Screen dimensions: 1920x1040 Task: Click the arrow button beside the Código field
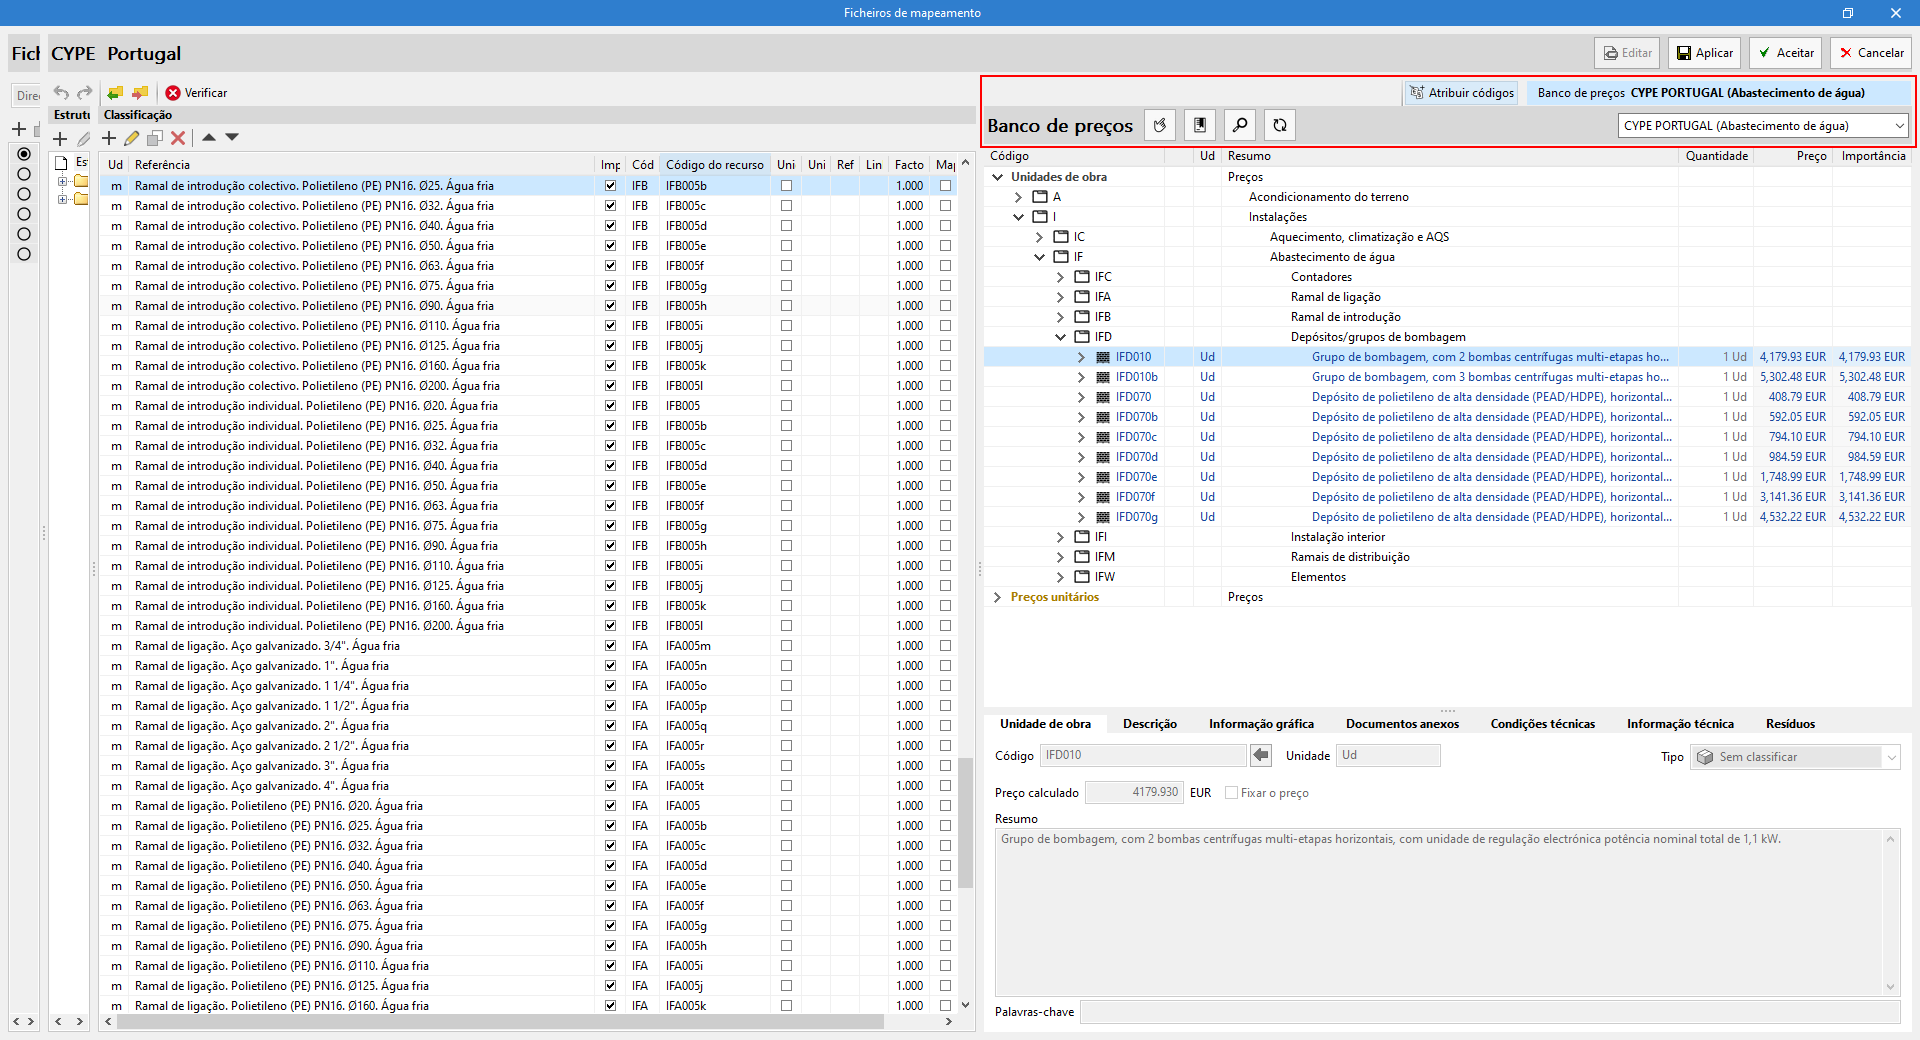[1260, 756]
